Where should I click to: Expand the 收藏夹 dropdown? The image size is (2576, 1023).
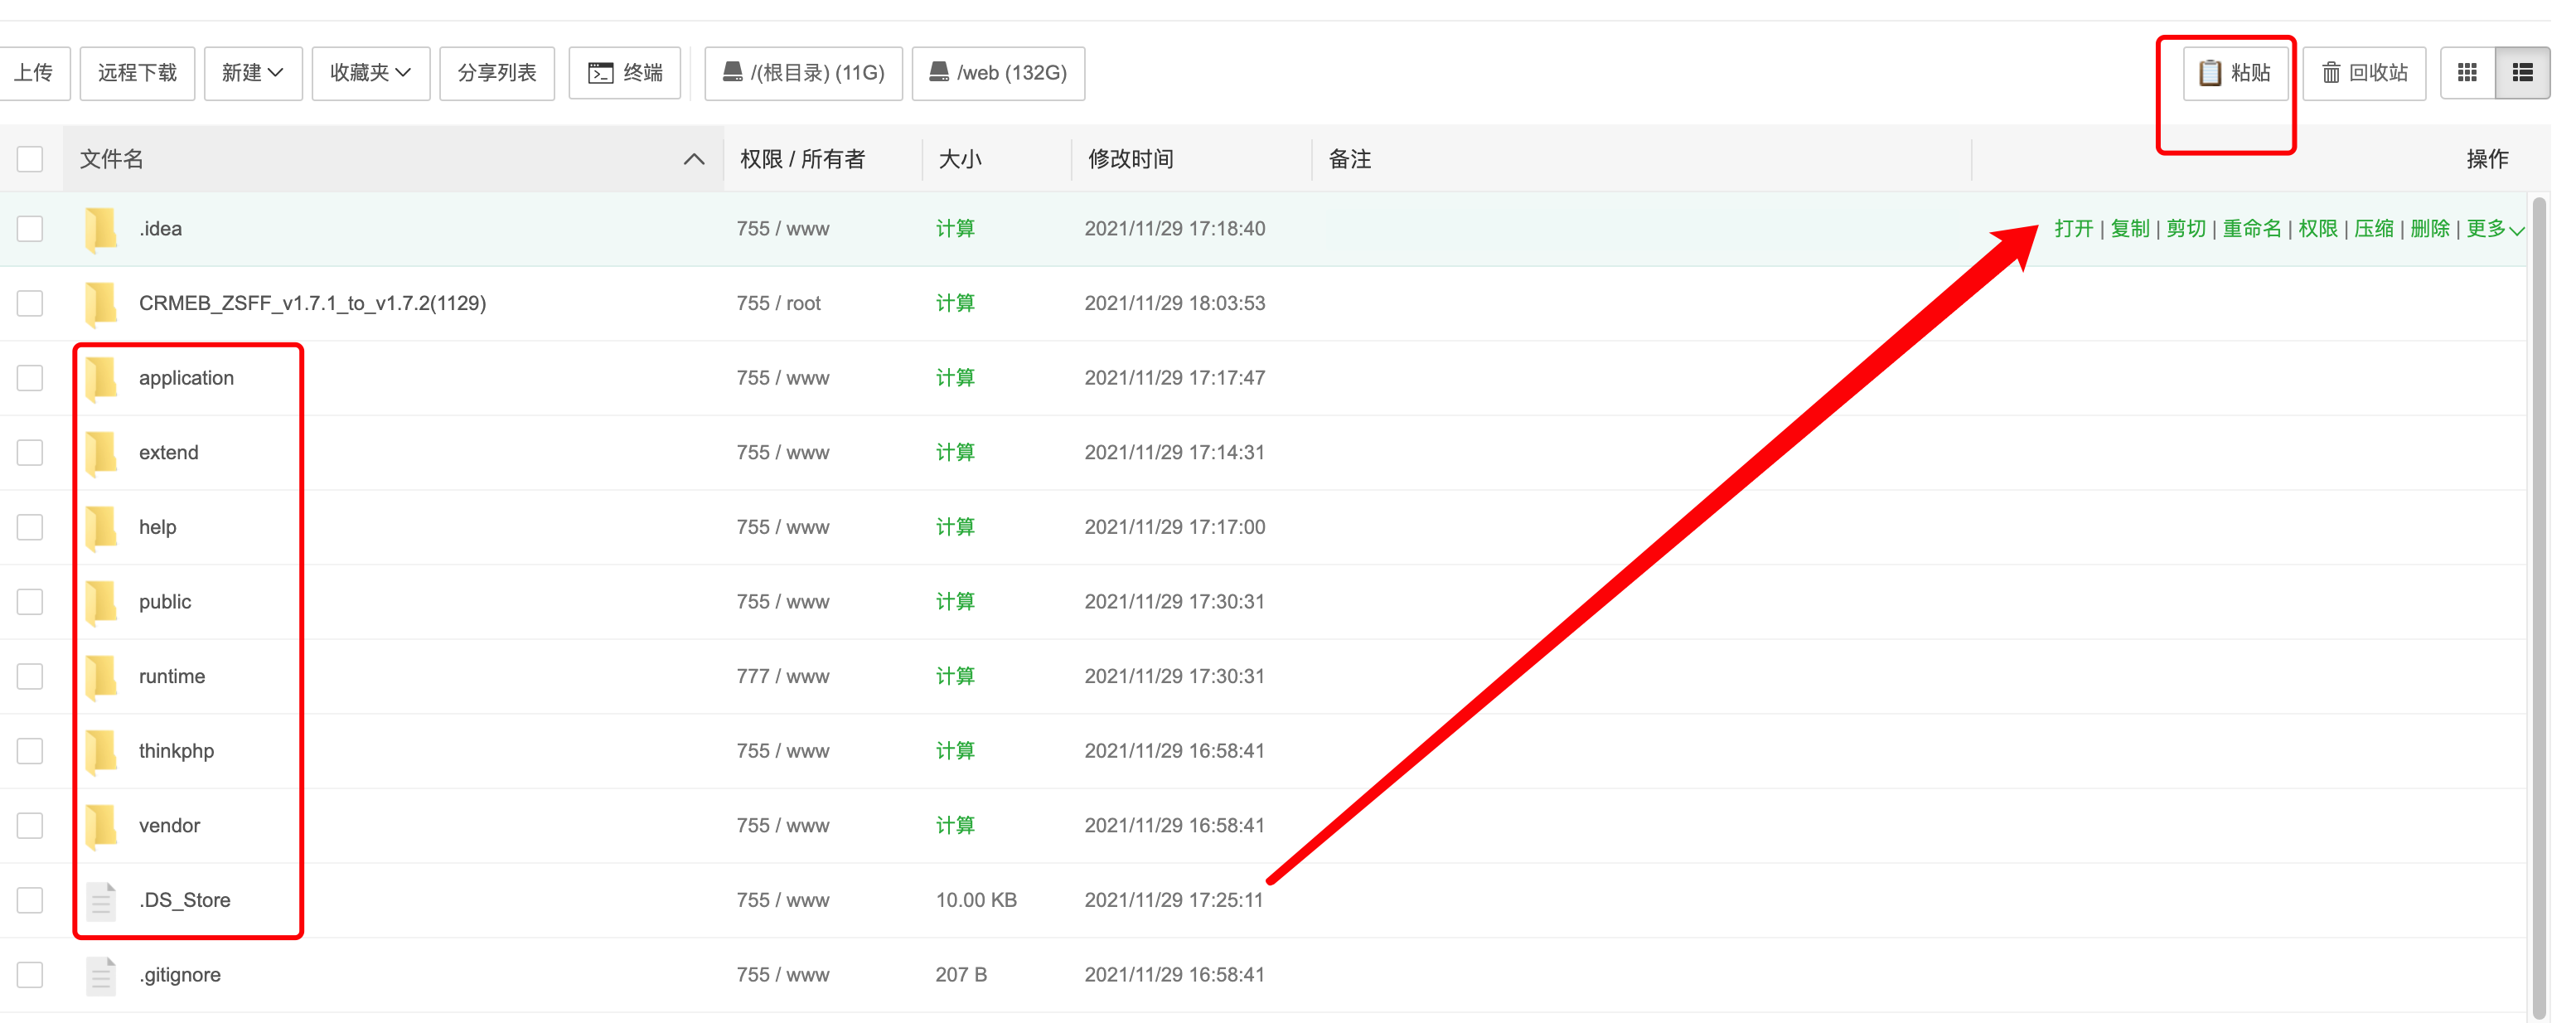370,73
